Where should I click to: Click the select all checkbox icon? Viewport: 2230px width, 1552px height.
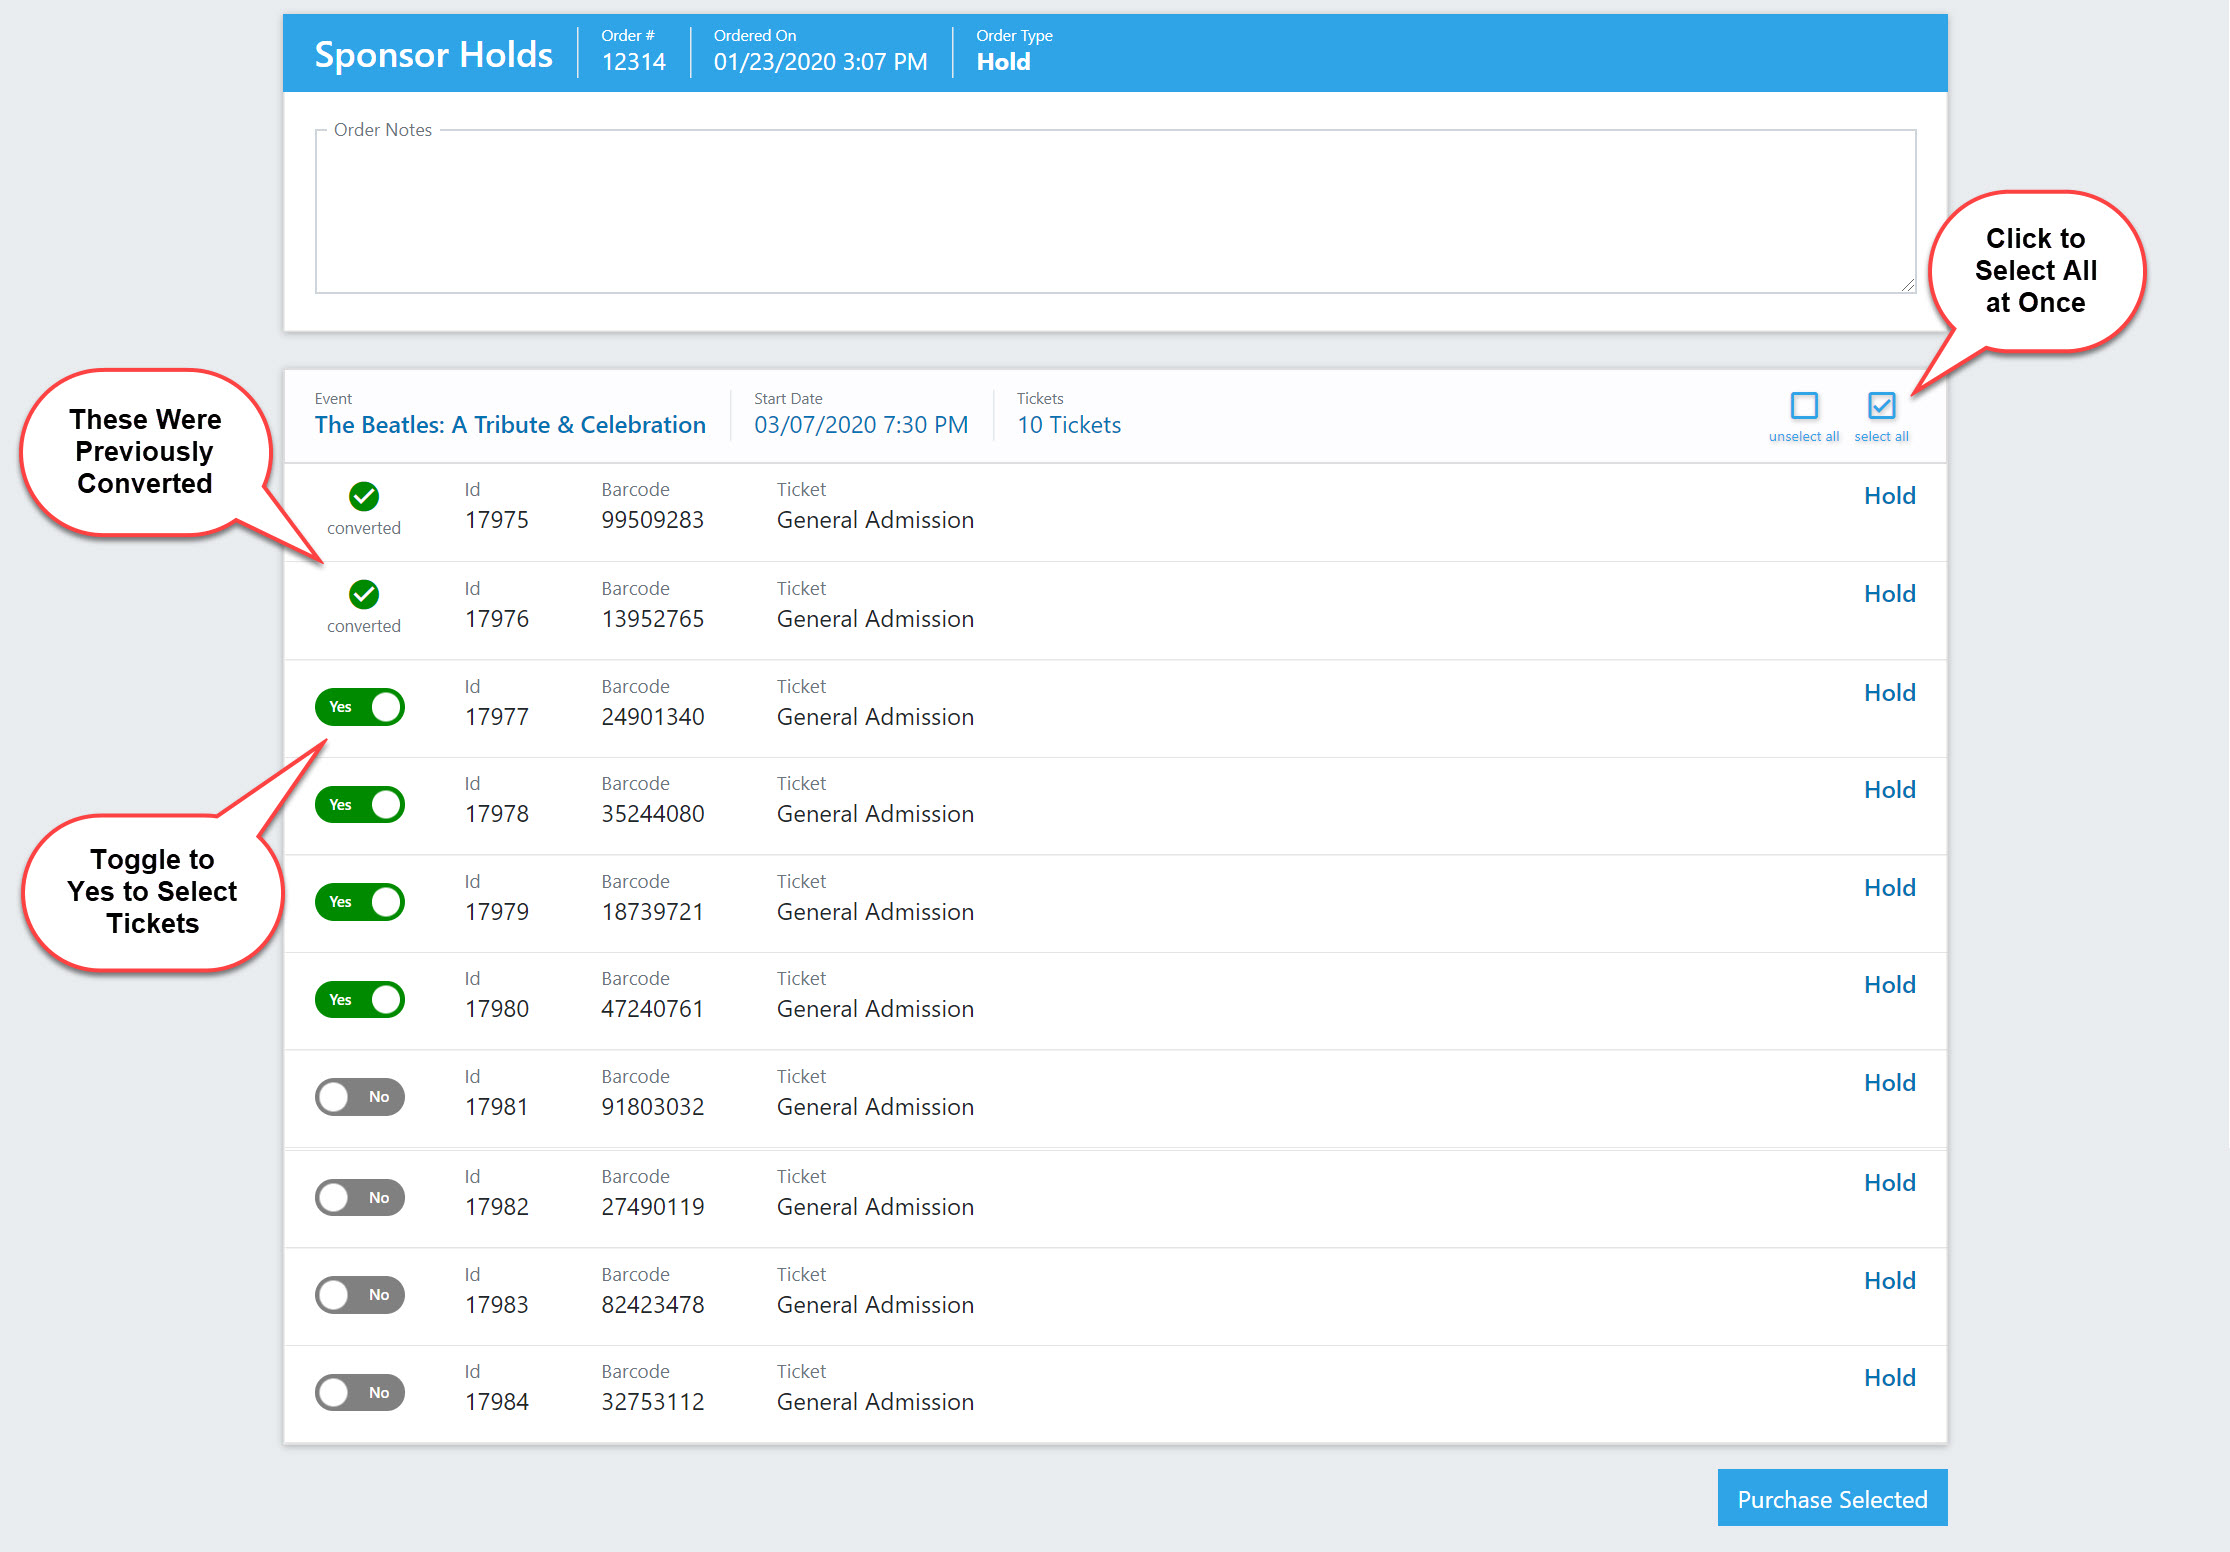(x=1881, y=406)
